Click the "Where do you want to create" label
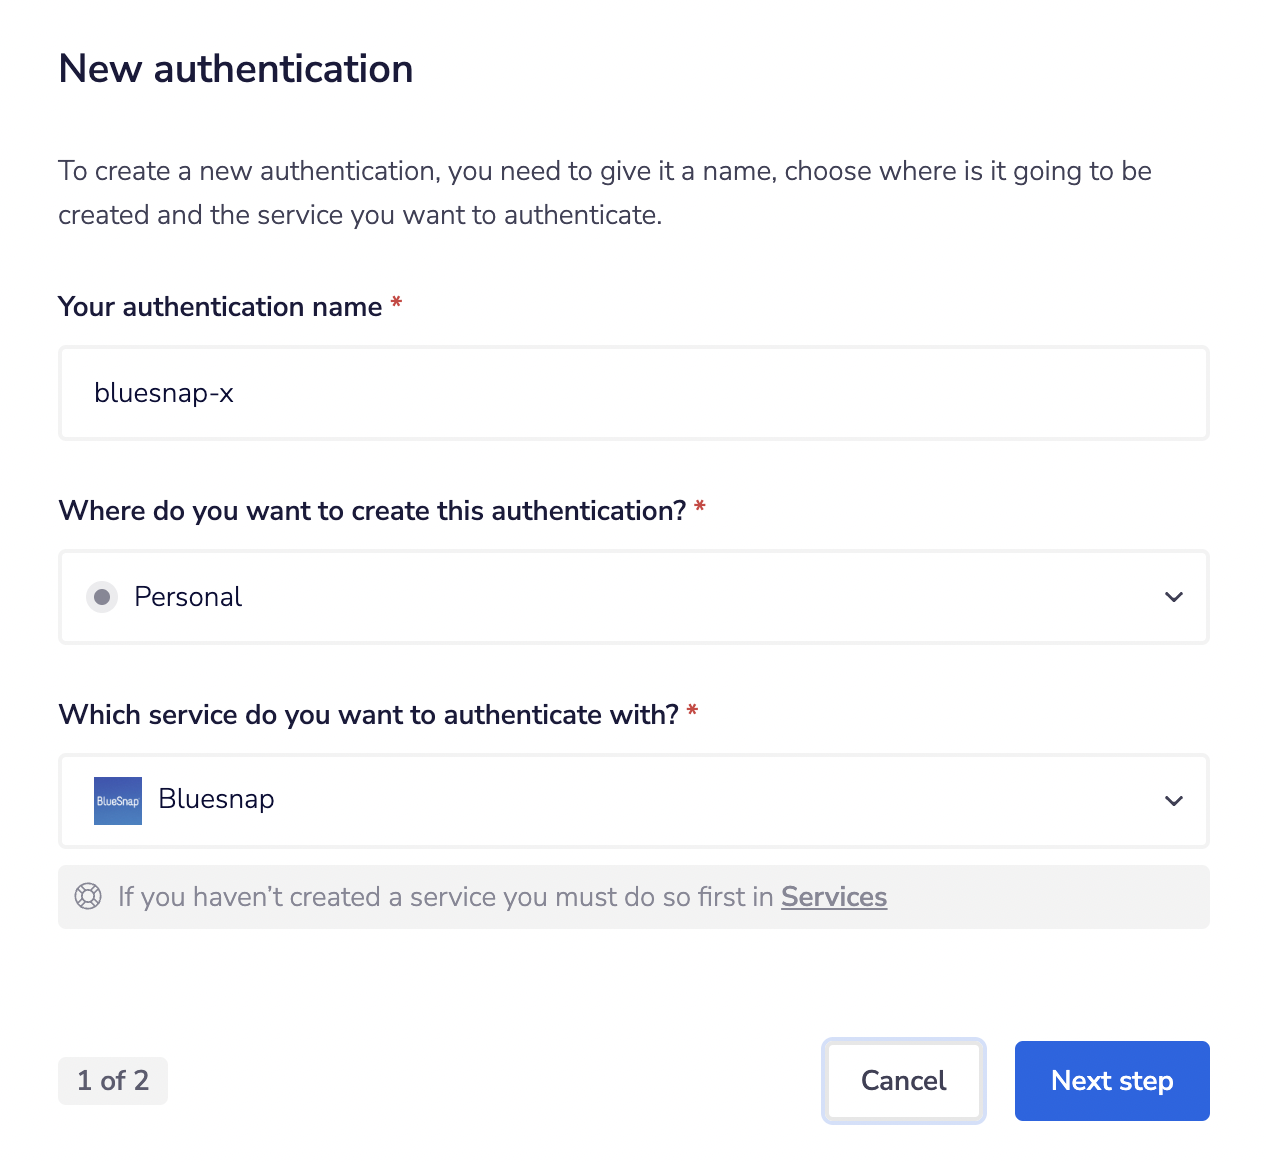Screen dimensions: 1266x1162 point(372,511)
